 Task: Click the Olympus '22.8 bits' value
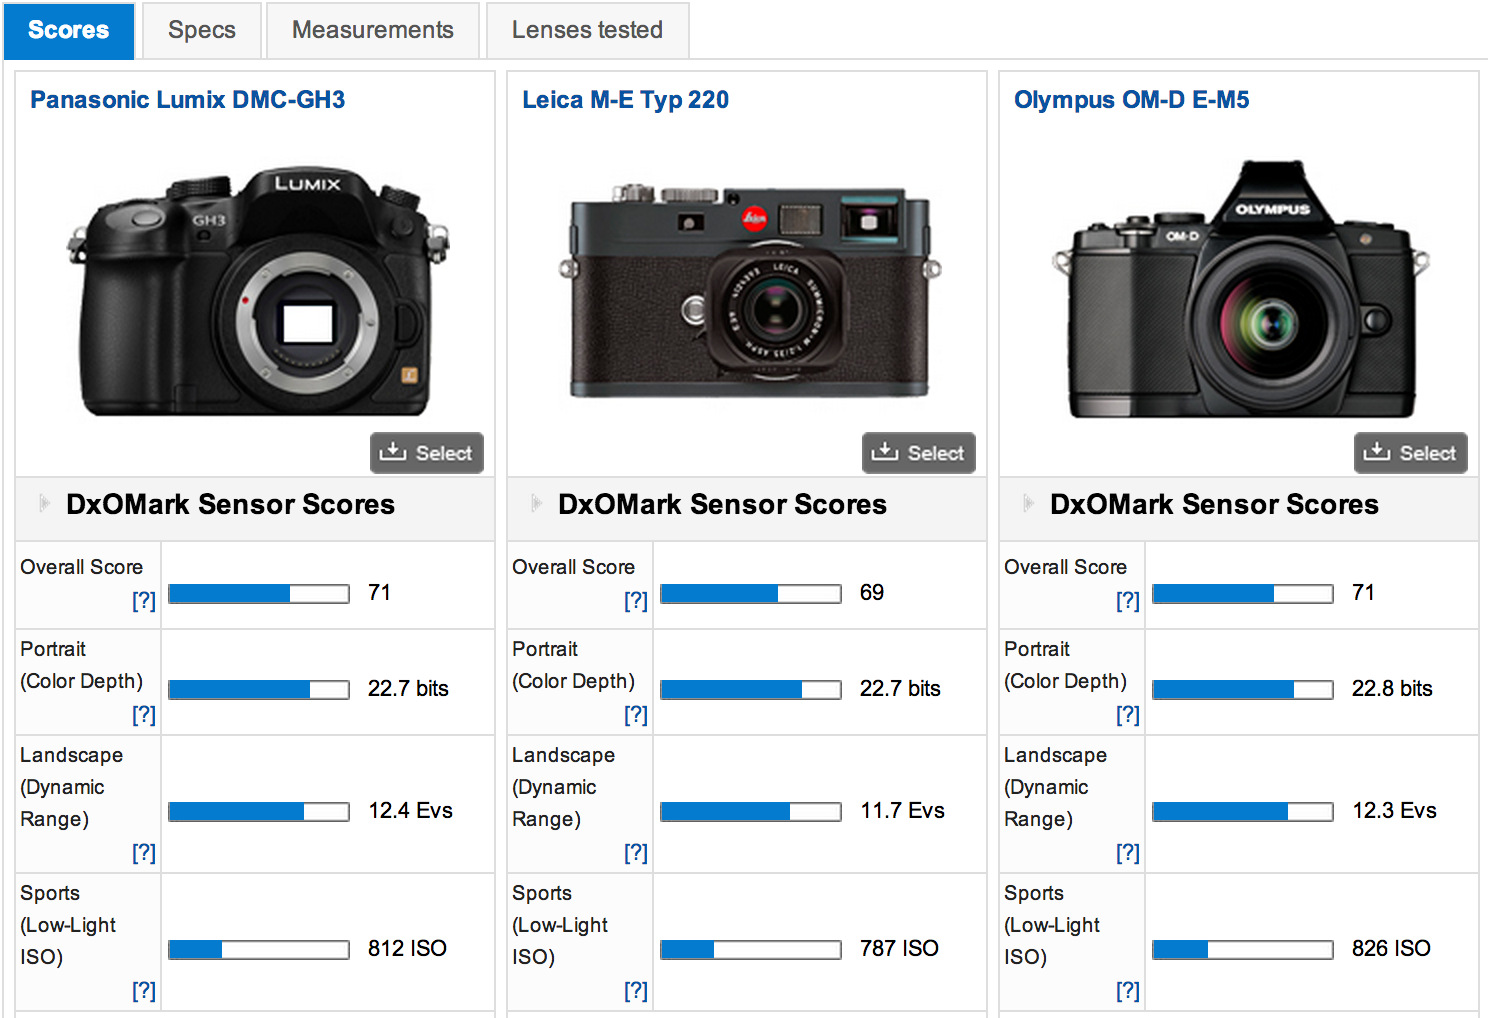pos(1392,688)
